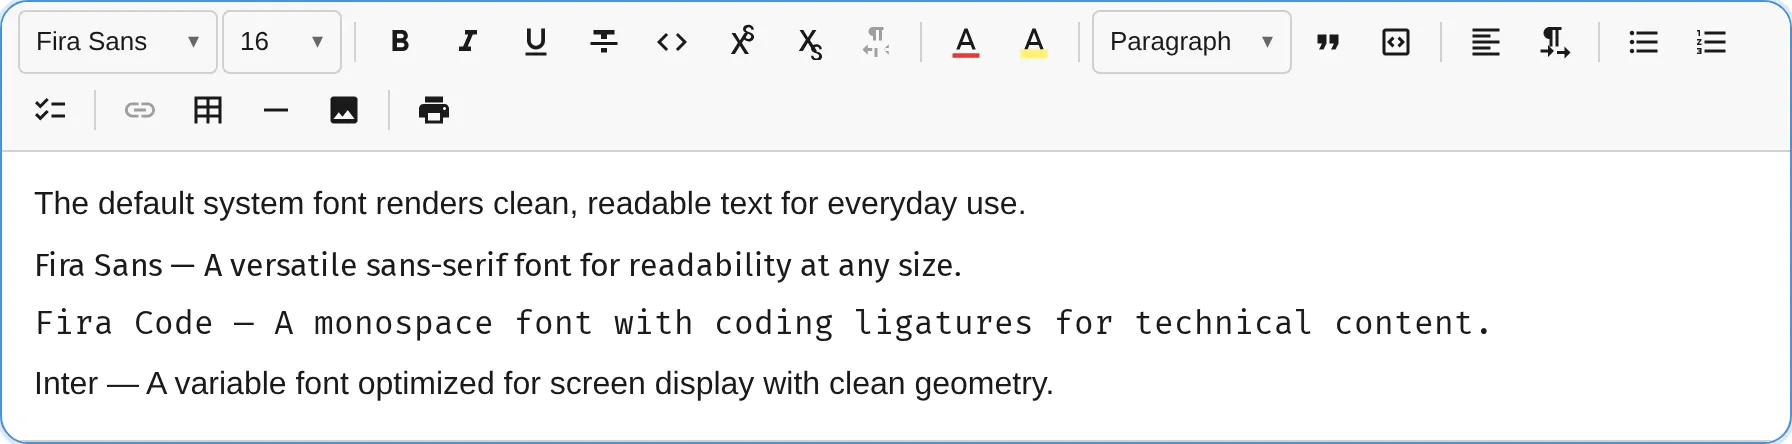The image size is (1792, 444).
Task: Apply strikethrough to text
Action: coord(604,42)
